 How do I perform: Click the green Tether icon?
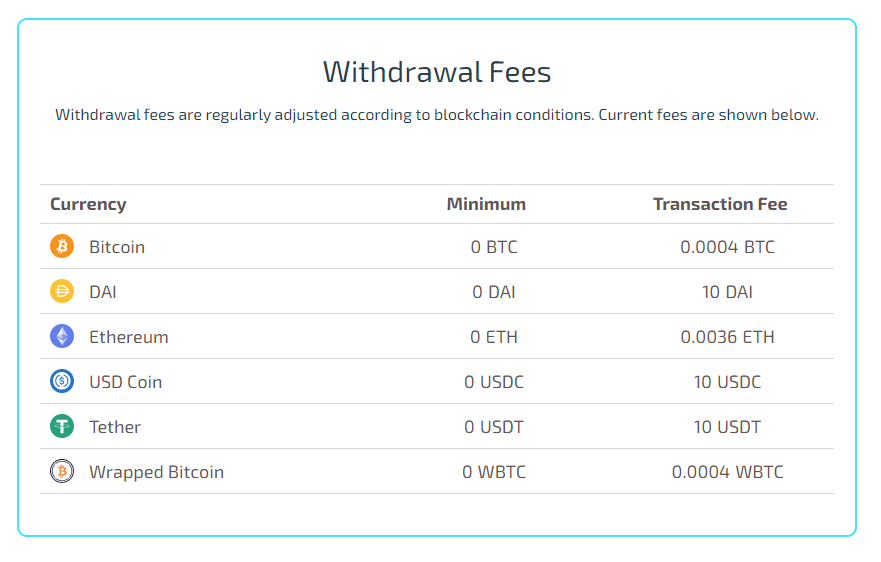pyautogui.click(x=62, y=426)
